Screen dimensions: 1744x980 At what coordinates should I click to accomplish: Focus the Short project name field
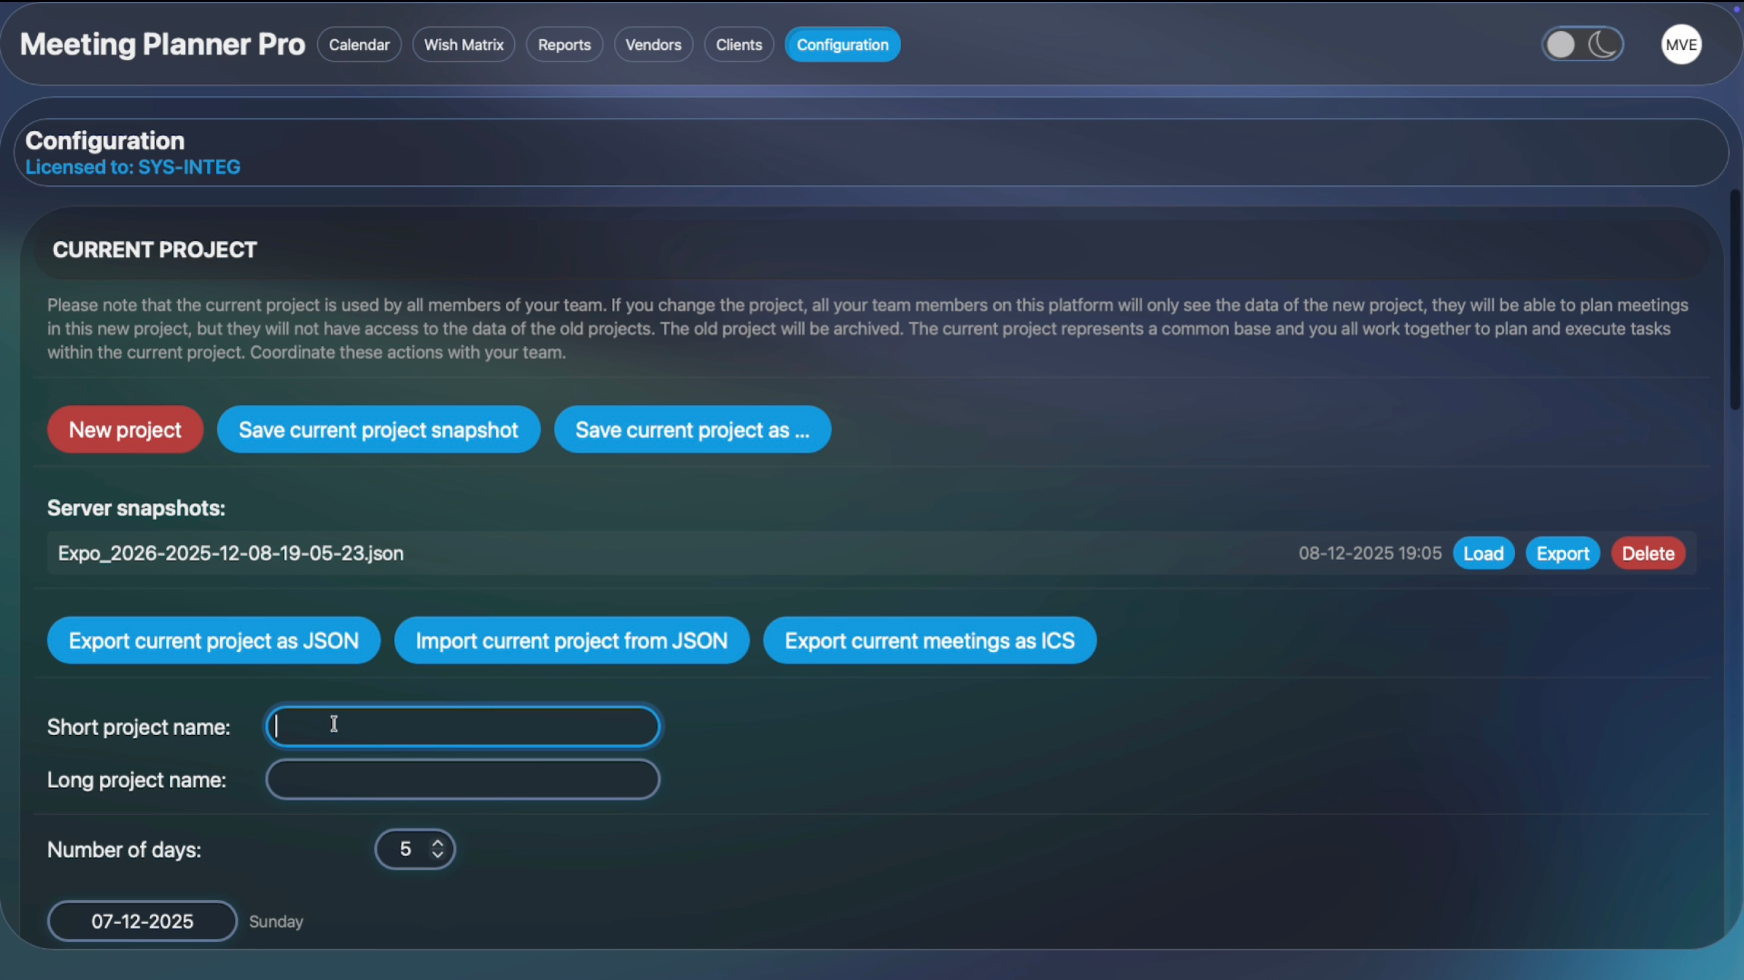[x=462, y=727]
